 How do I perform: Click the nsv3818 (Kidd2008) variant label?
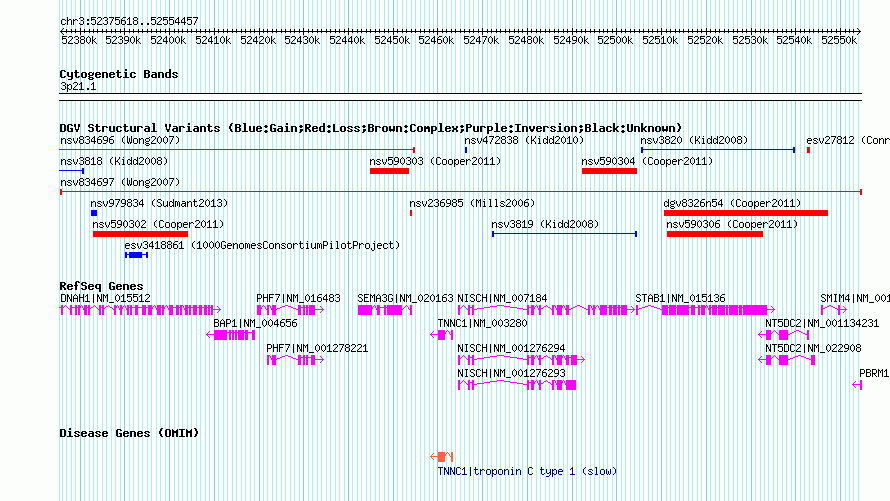(x=114, y=161)
